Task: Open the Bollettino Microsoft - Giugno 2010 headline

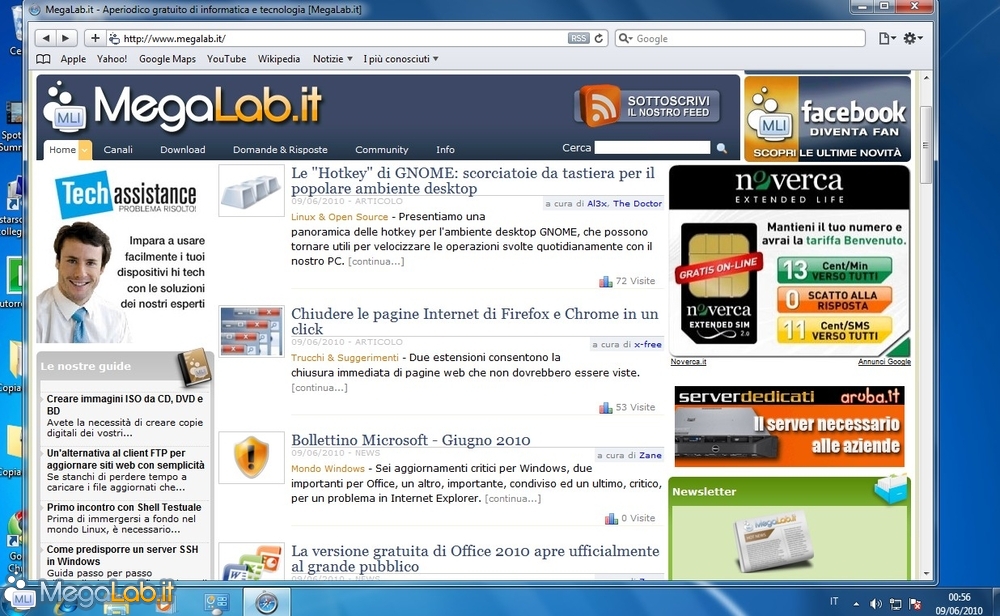Action: [x=411, y=440]
